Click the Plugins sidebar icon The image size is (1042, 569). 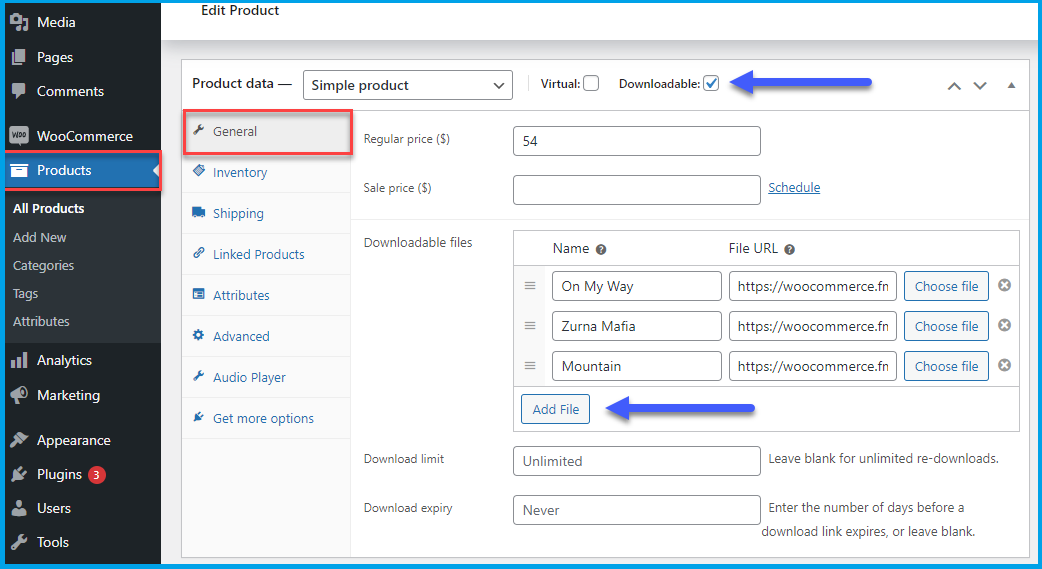pyautogui.click(x=19, y=474)
